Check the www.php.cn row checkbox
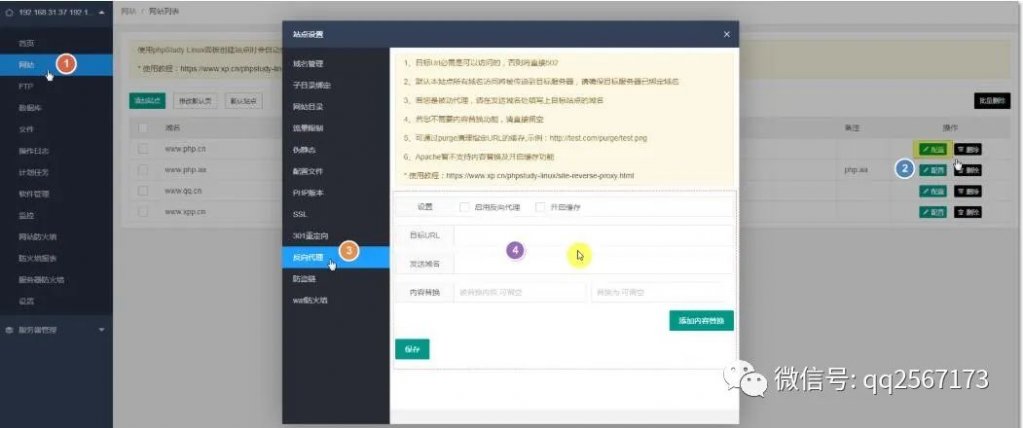1023x428 pixels. pyautogui.click(x=143, y=149)
